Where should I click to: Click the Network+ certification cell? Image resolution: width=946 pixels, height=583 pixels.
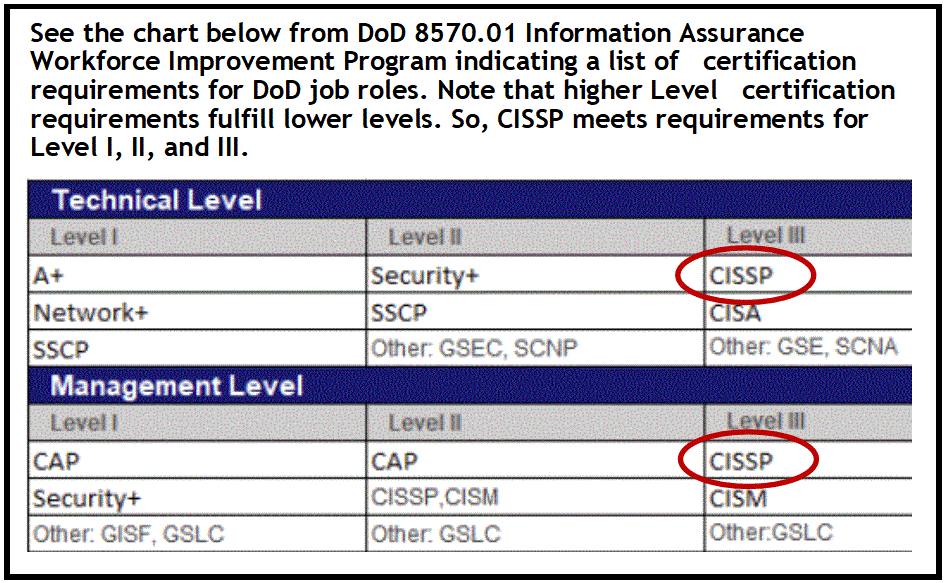point(197,312)
